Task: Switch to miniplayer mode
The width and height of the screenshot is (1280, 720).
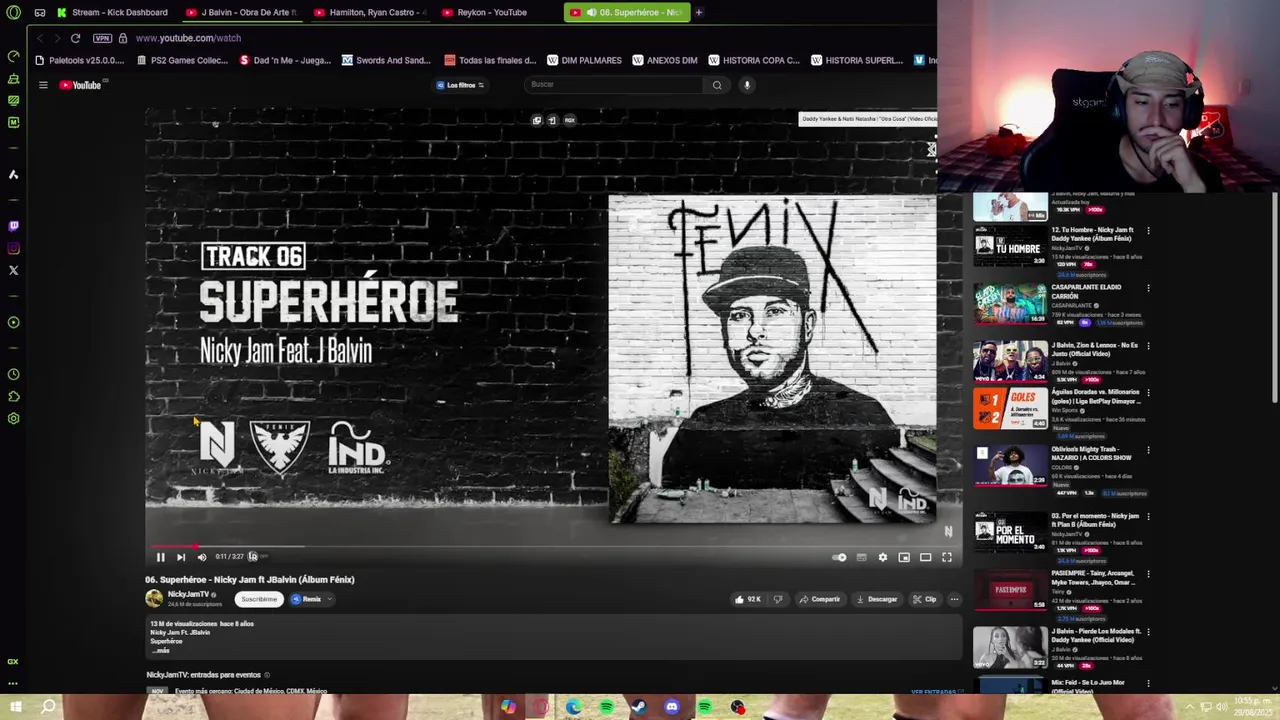Action: [904, 557]
